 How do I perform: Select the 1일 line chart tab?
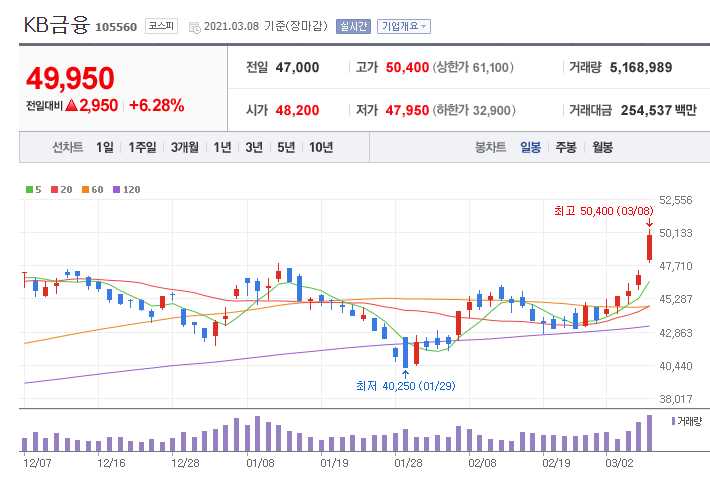click(x=105, y=147)
